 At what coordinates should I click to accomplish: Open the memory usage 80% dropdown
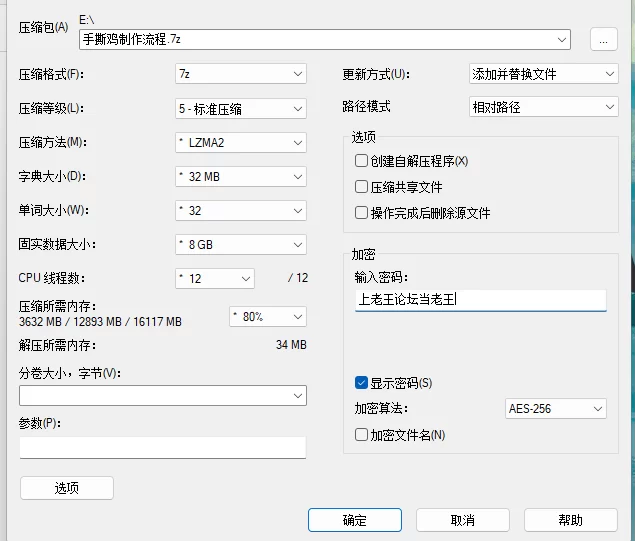268,317
